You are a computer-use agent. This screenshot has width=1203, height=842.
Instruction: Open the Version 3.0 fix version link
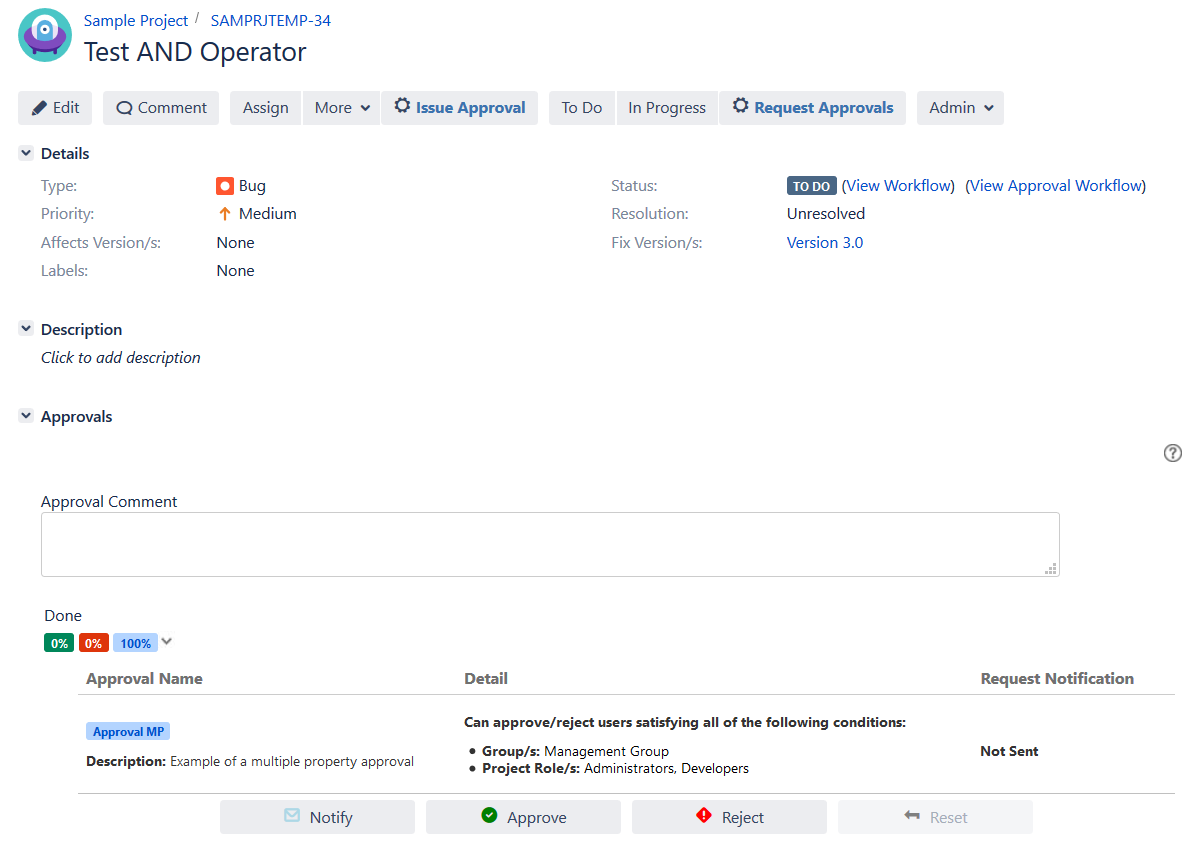(824, 243)
